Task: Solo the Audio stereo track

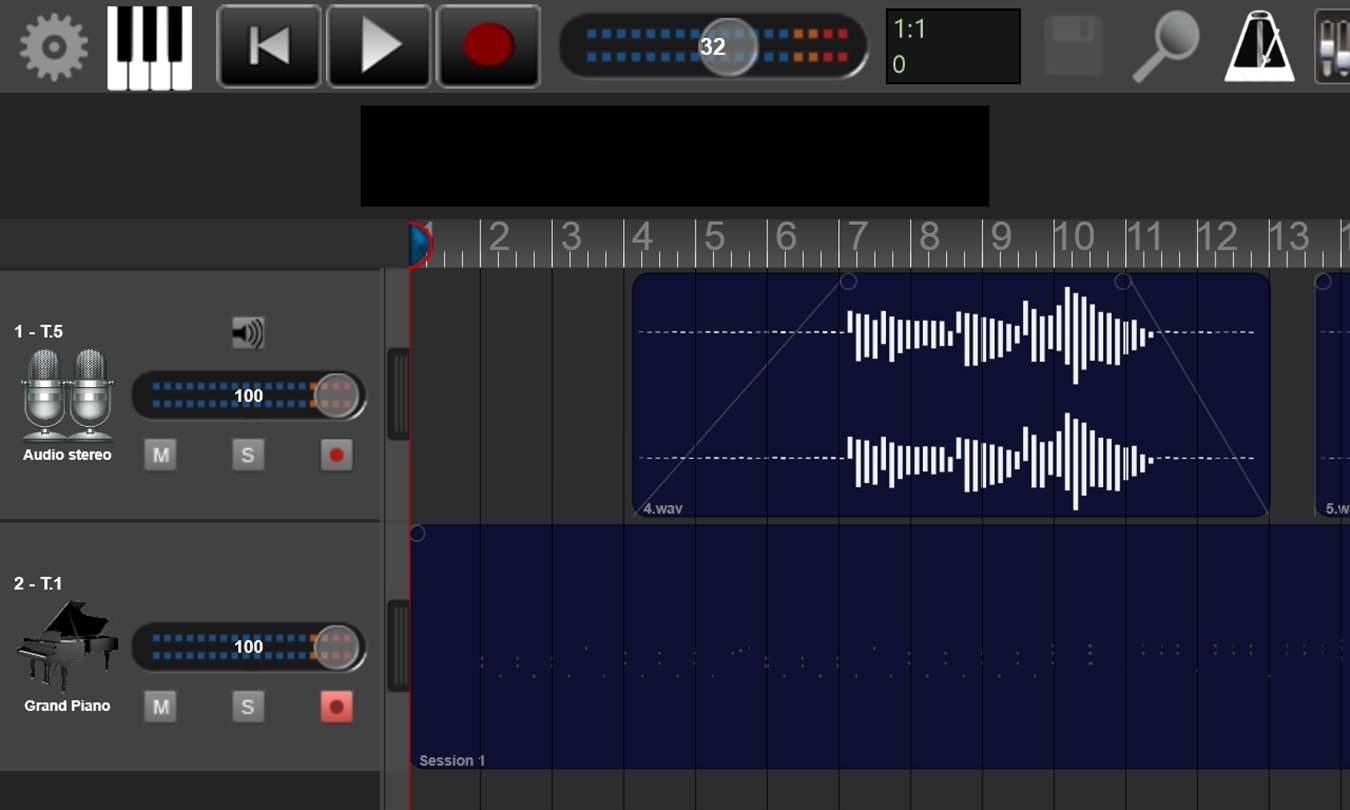Action: (x=248, y=455)
